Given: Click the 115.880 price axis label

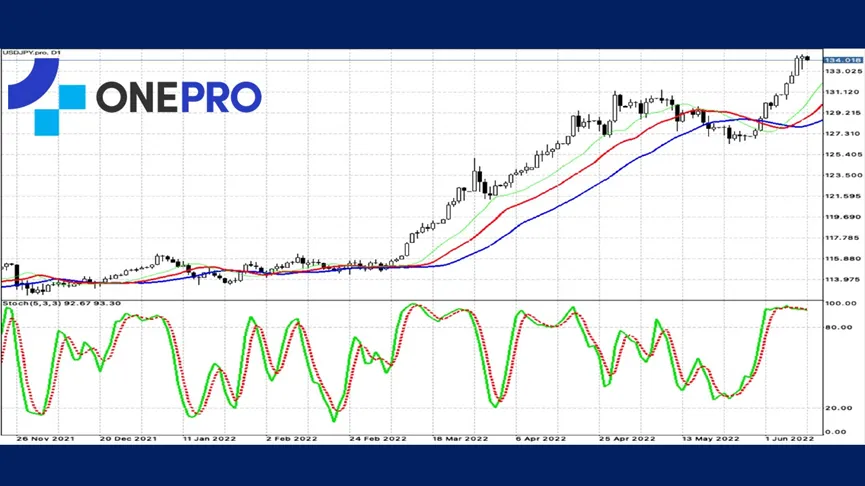Looking at the screenshot, I should coord(843,258).
